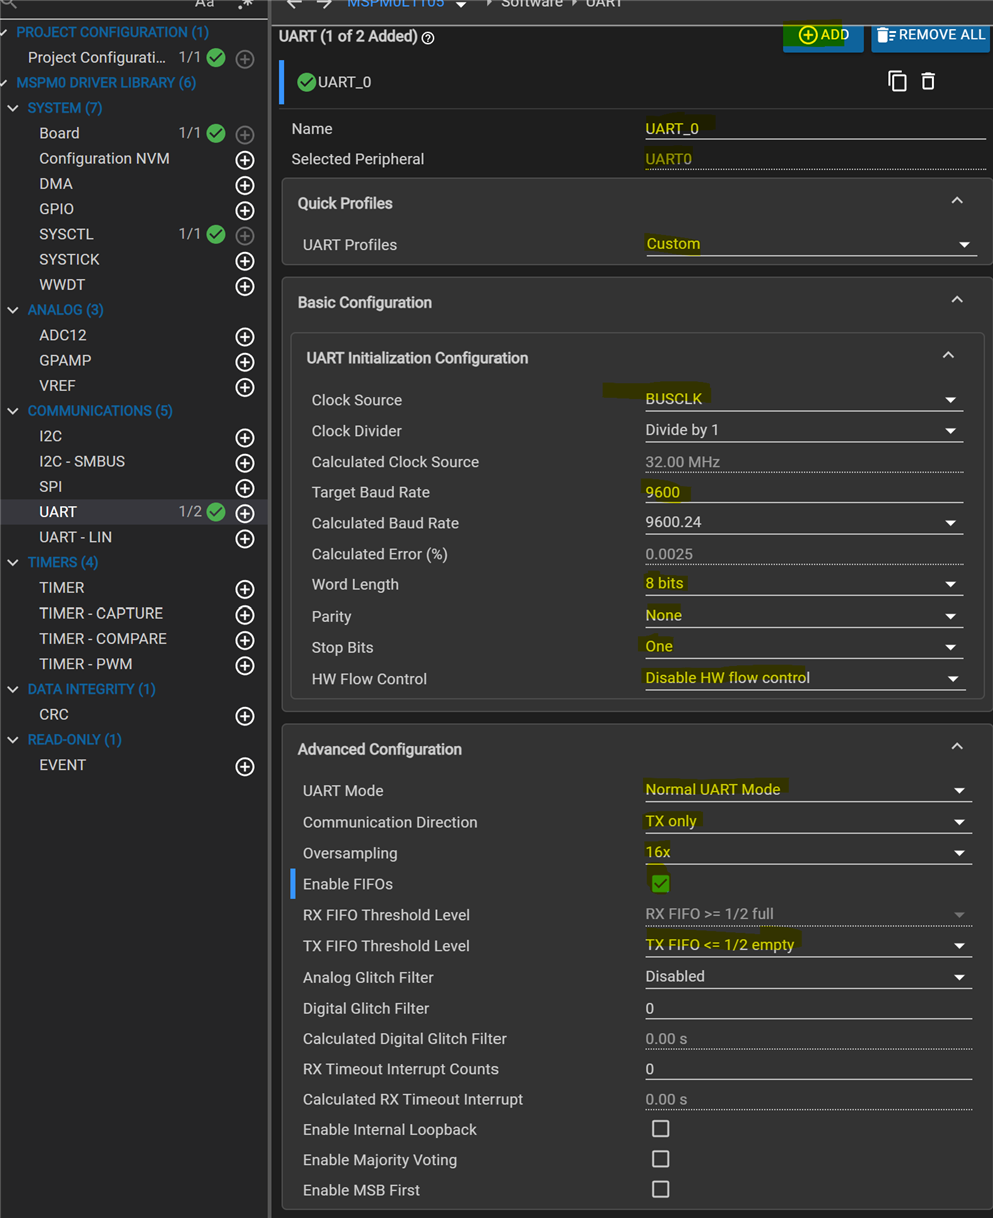The height and width of the screenshot is (1218, 993).
Task: Click the help icon beside UART title
Action: 428,38
